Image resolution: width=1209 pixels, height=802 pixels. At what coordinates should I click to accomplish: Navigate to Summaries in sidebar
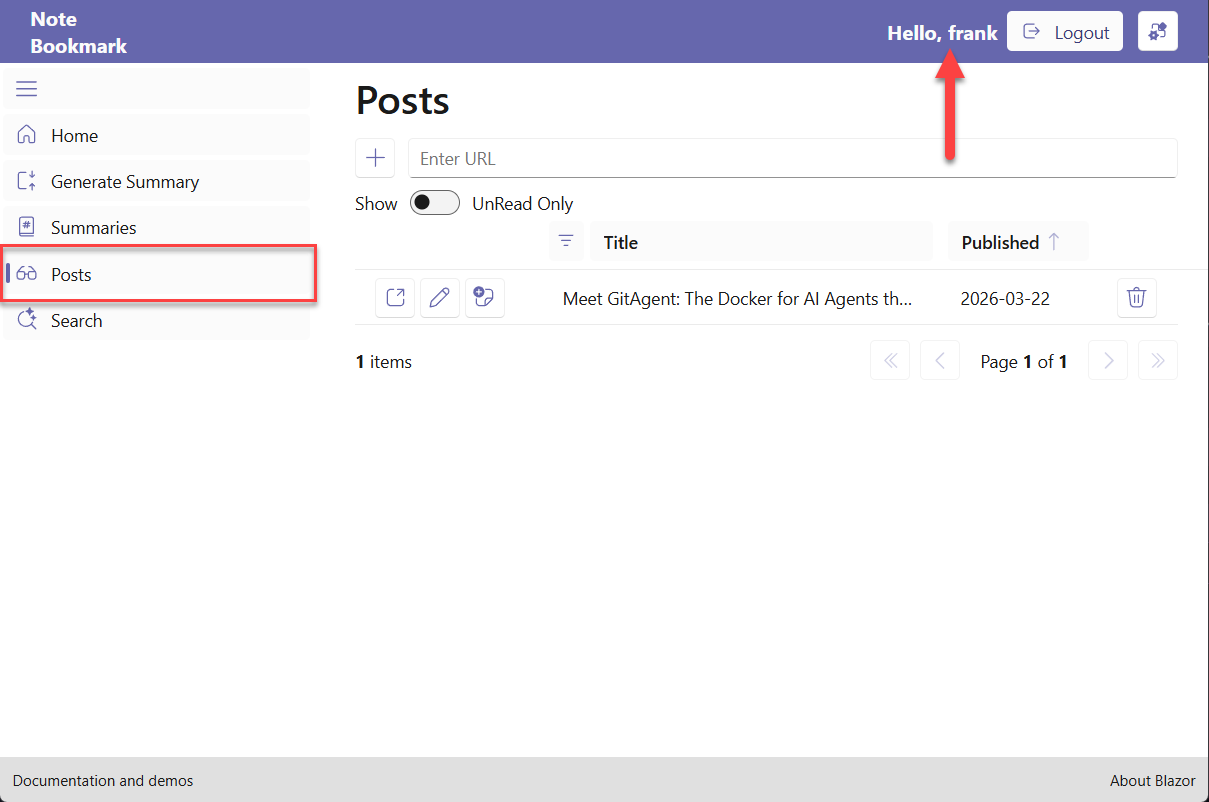tap(93, 228)
